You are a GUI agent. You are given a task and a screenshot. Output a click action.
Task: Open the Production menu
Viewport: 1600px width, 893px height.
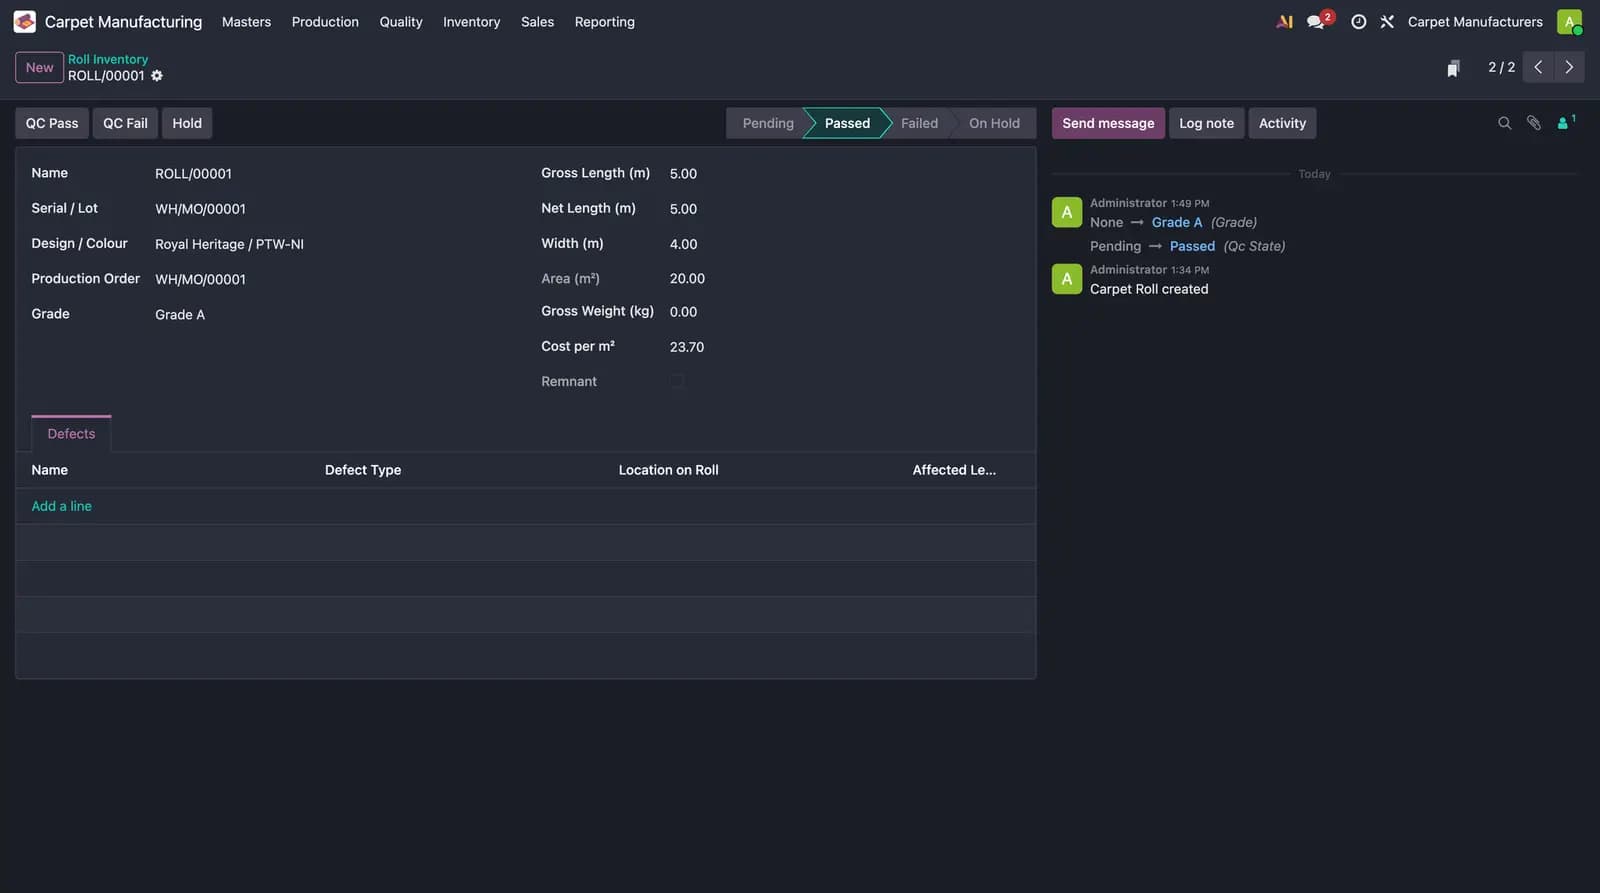325,22
